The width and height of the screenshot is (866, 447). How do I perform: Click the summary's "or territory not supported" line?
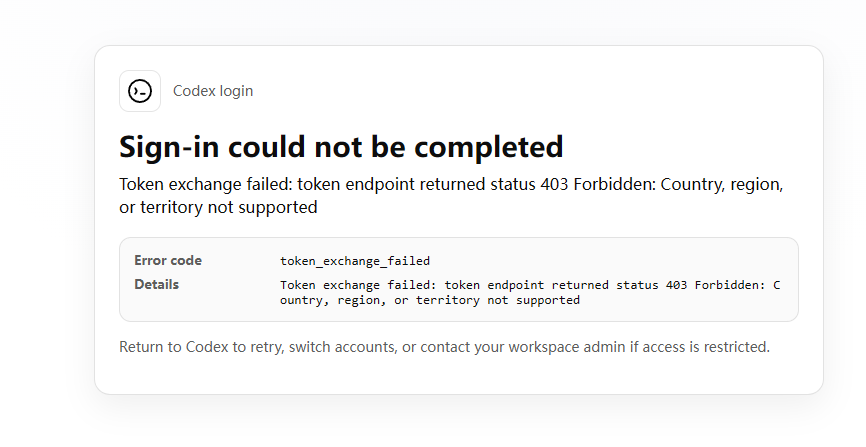tap(218, 207)
